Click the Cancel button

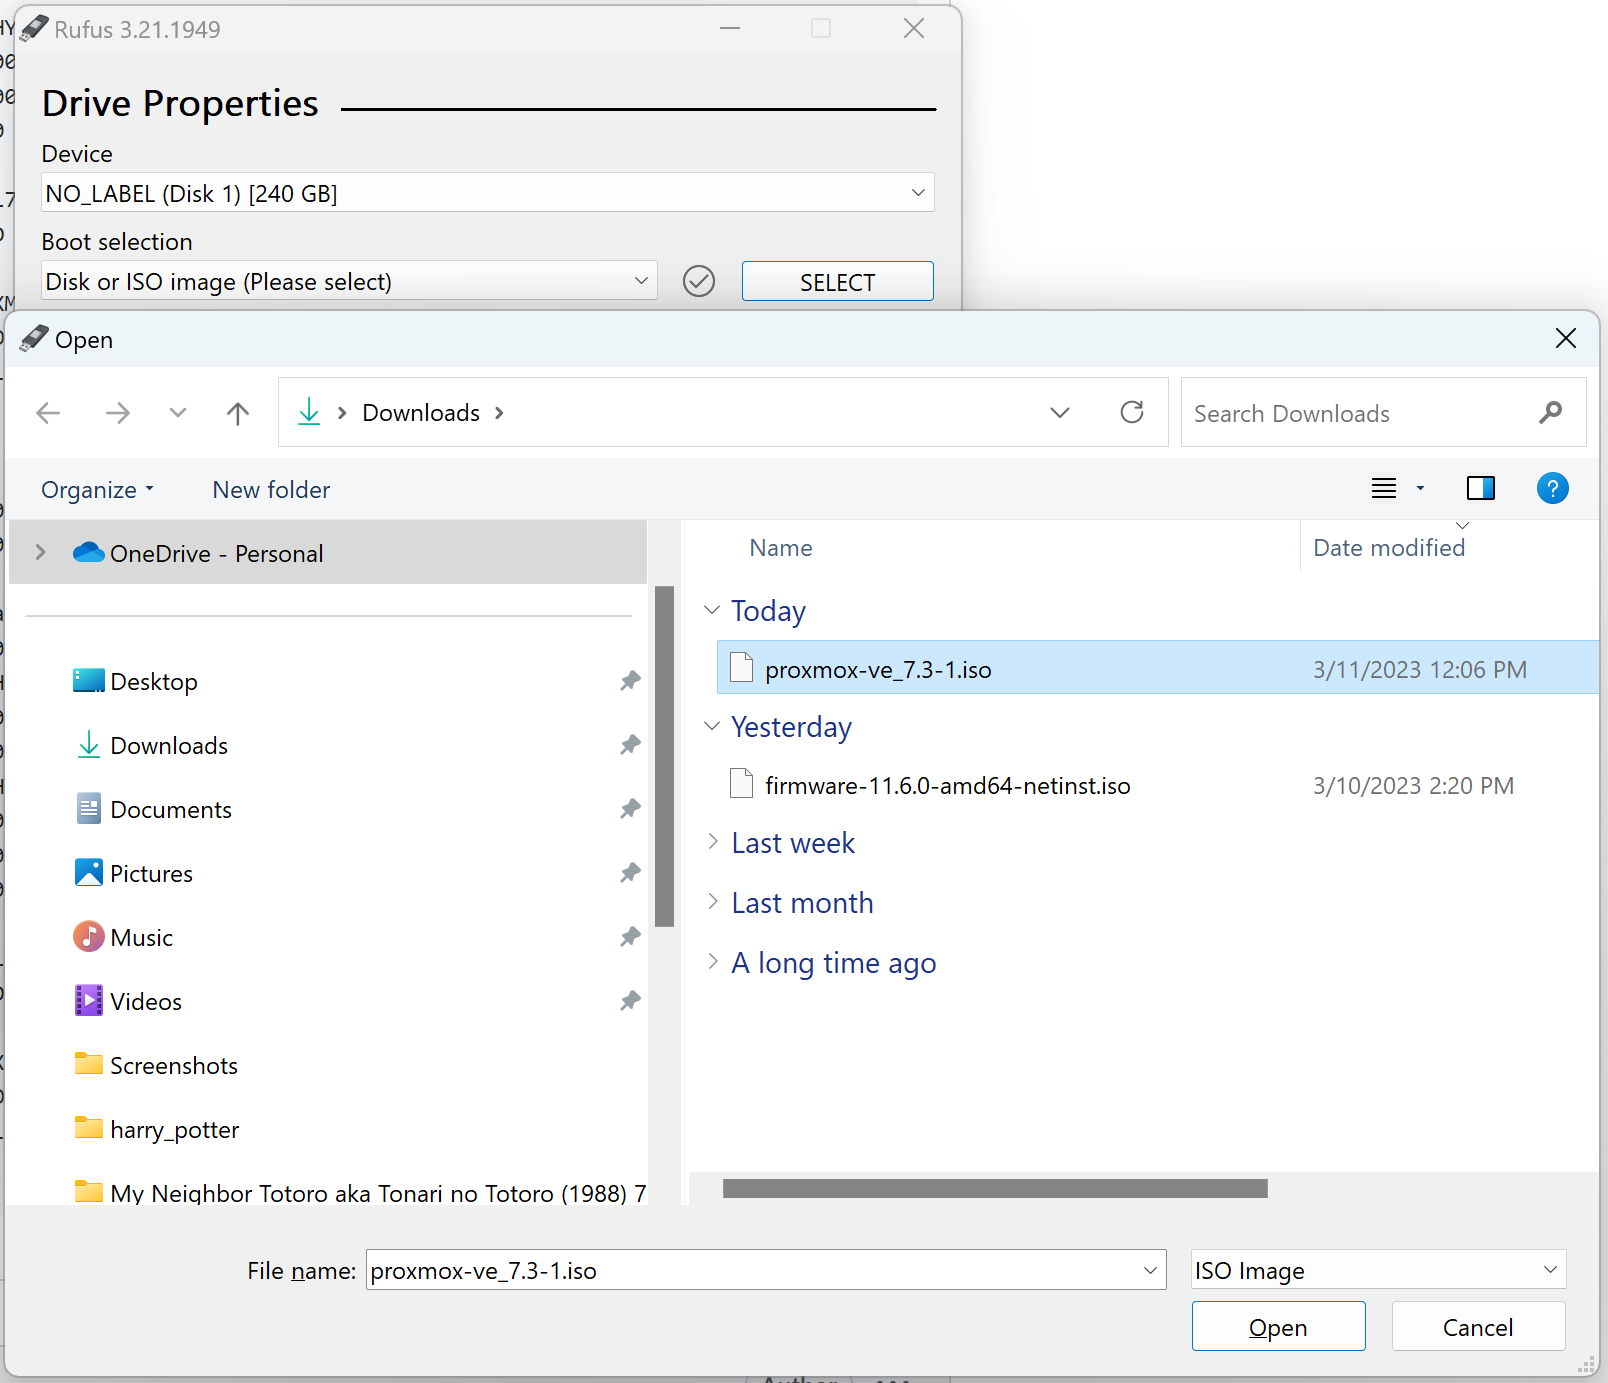point(1477,1327)
